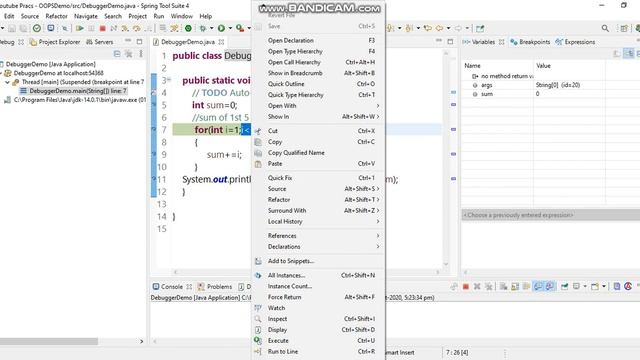The image size is (640, 360).
Task: Click the green Boot Dashboard circle icon
Action: 188,28
